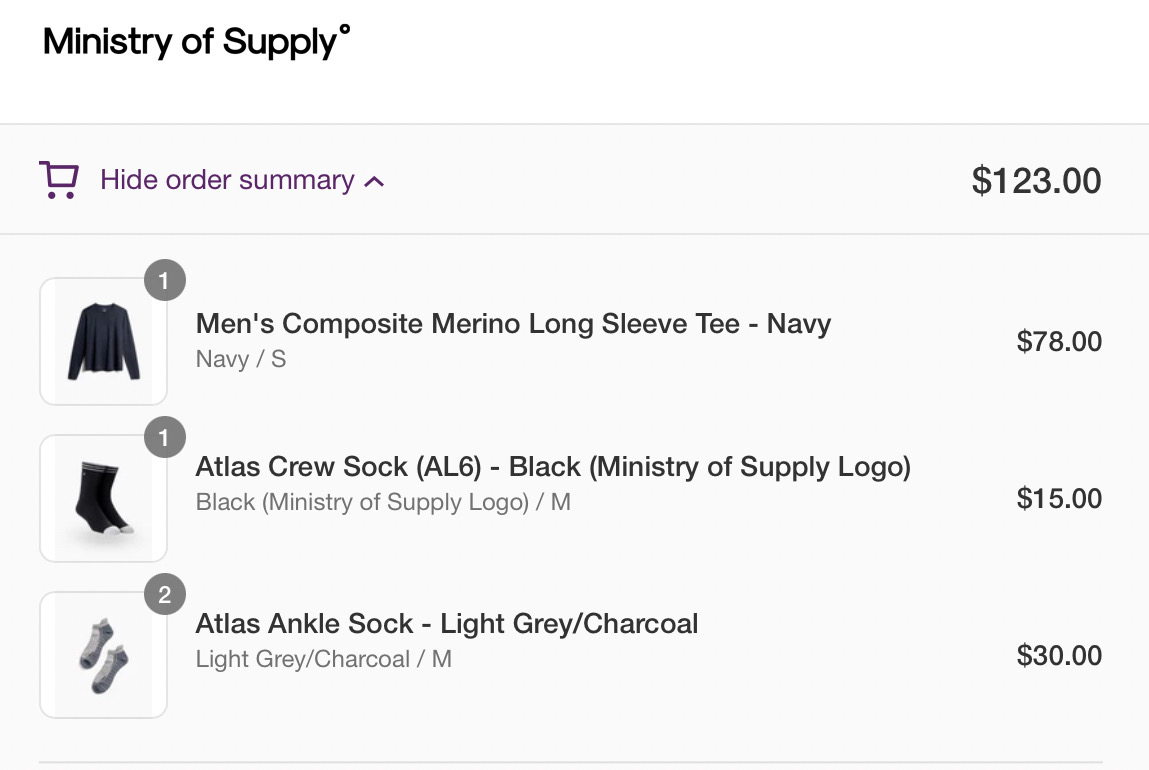Screen dimensions: 1149x770
Task: Click the navy long sleeve tee thumbnail
Action: (103, 341)
